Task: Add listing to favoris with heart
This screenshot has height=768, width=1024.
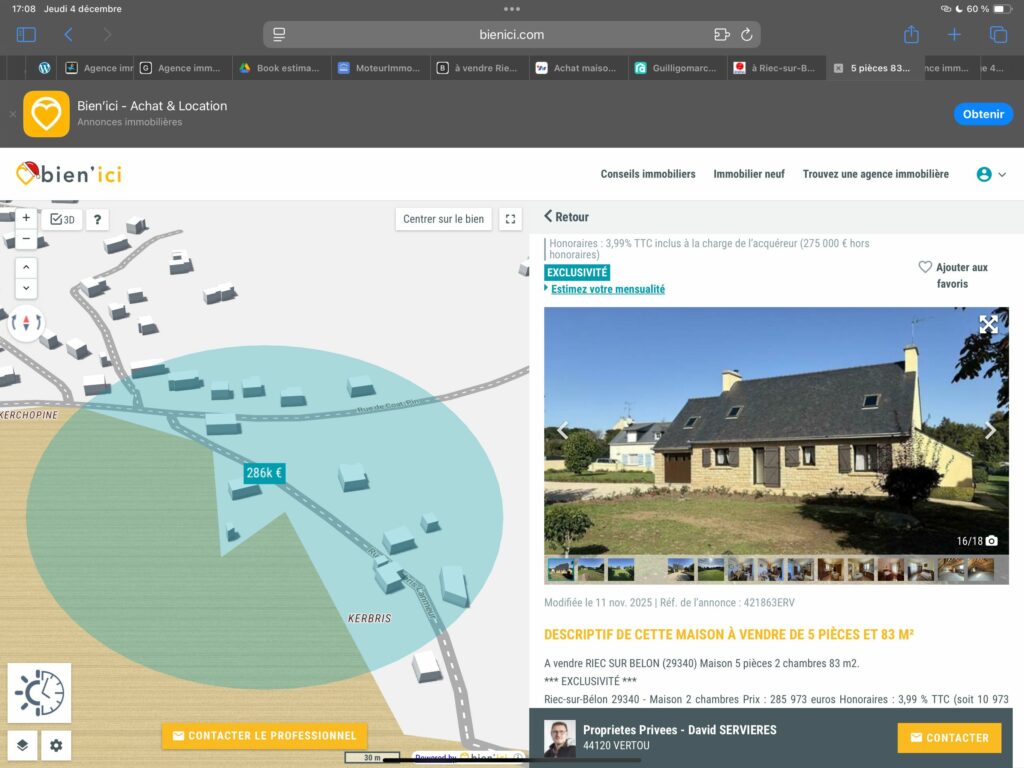Action: (925, 267)
